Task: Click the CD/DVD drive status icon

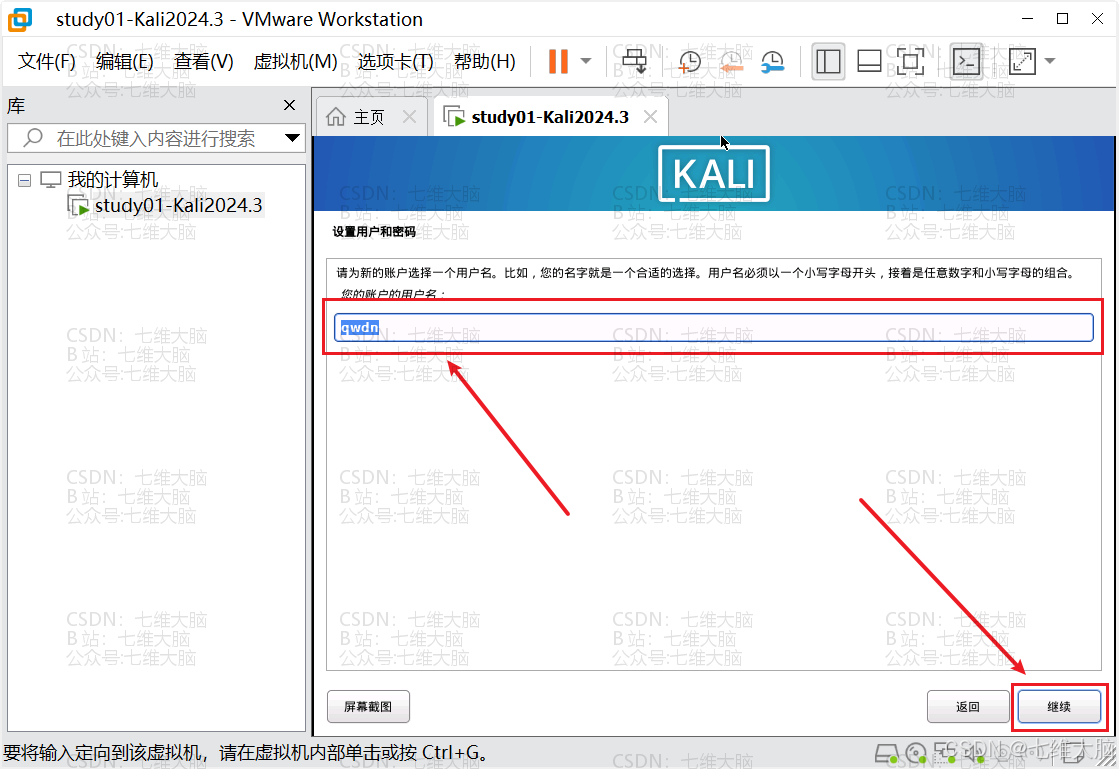Action: click(916, 753)
